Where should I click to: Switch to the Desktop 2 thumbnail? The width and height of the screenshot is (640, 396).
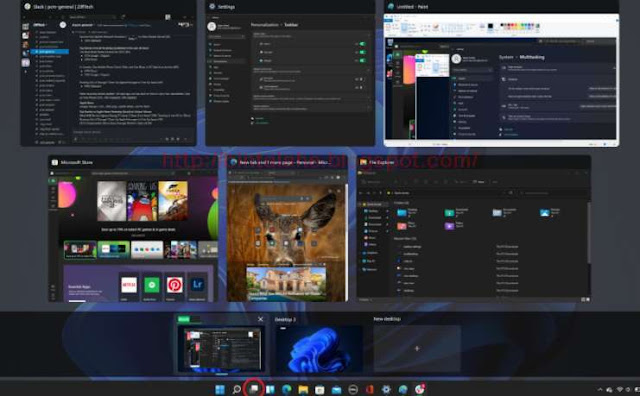319,348
